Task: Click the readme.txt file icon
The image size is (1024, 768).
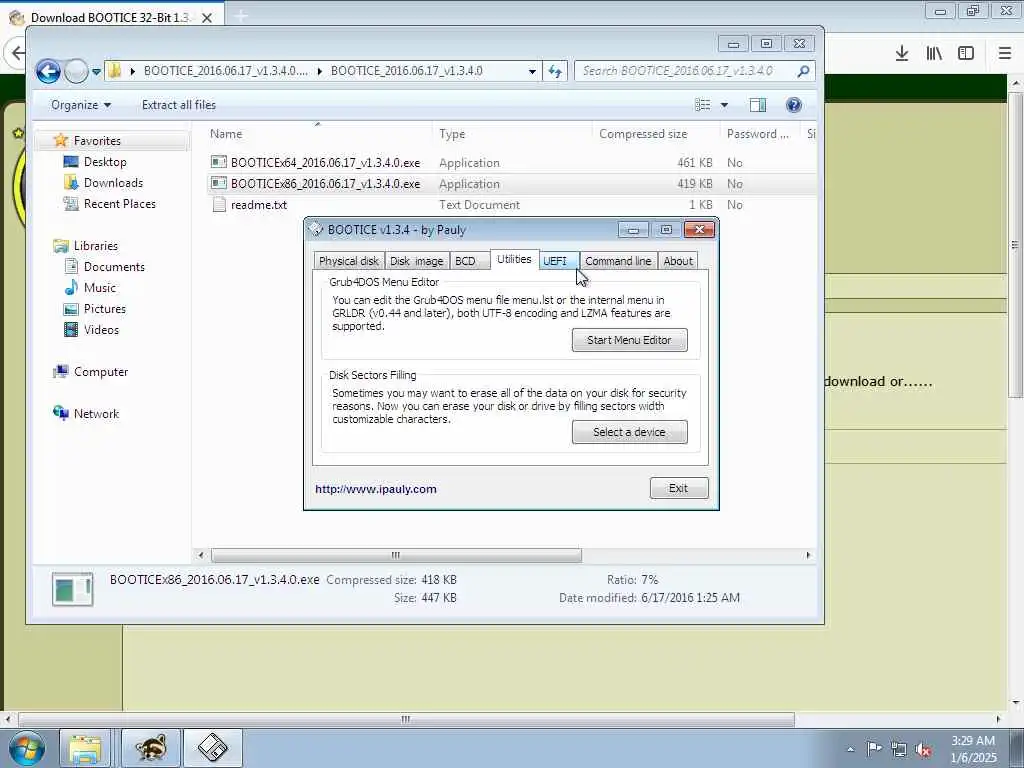Action: coord(219,204)
